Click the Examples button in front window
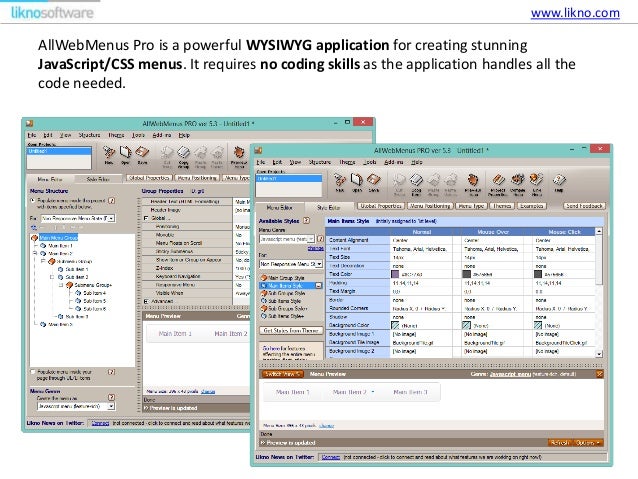Screen dimensions: 638x479 coord(531,206)
